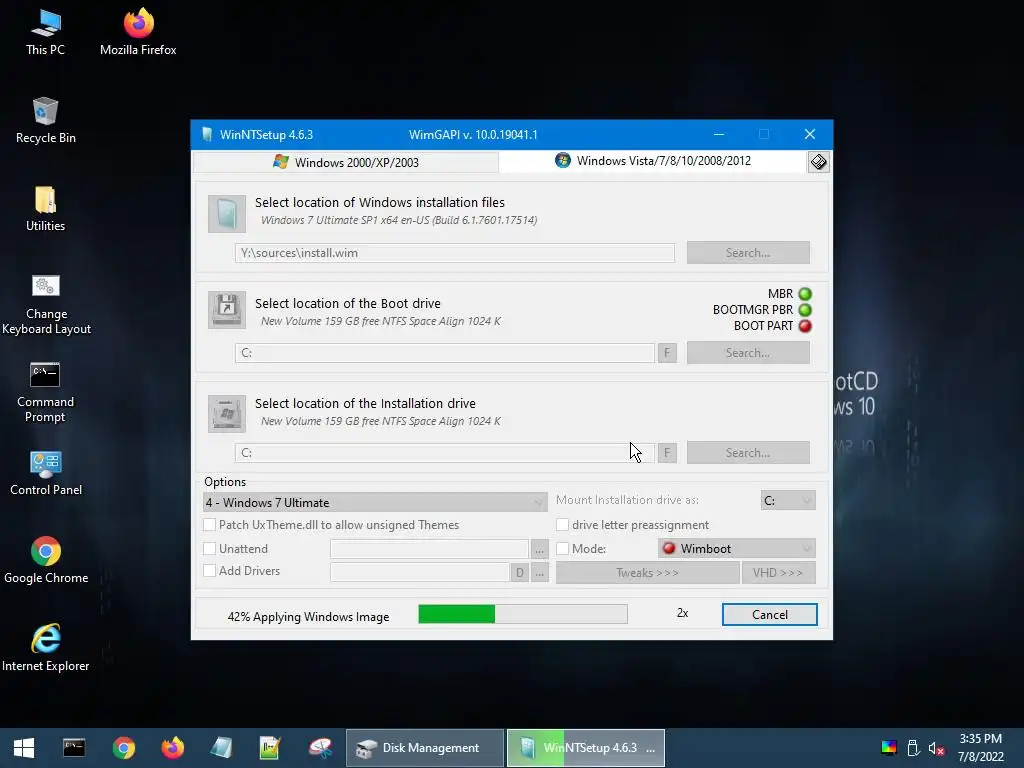The width and height of the screenshot is (1024, 768).
Task: Click F button beside Installation drive field
Action: 667,453
